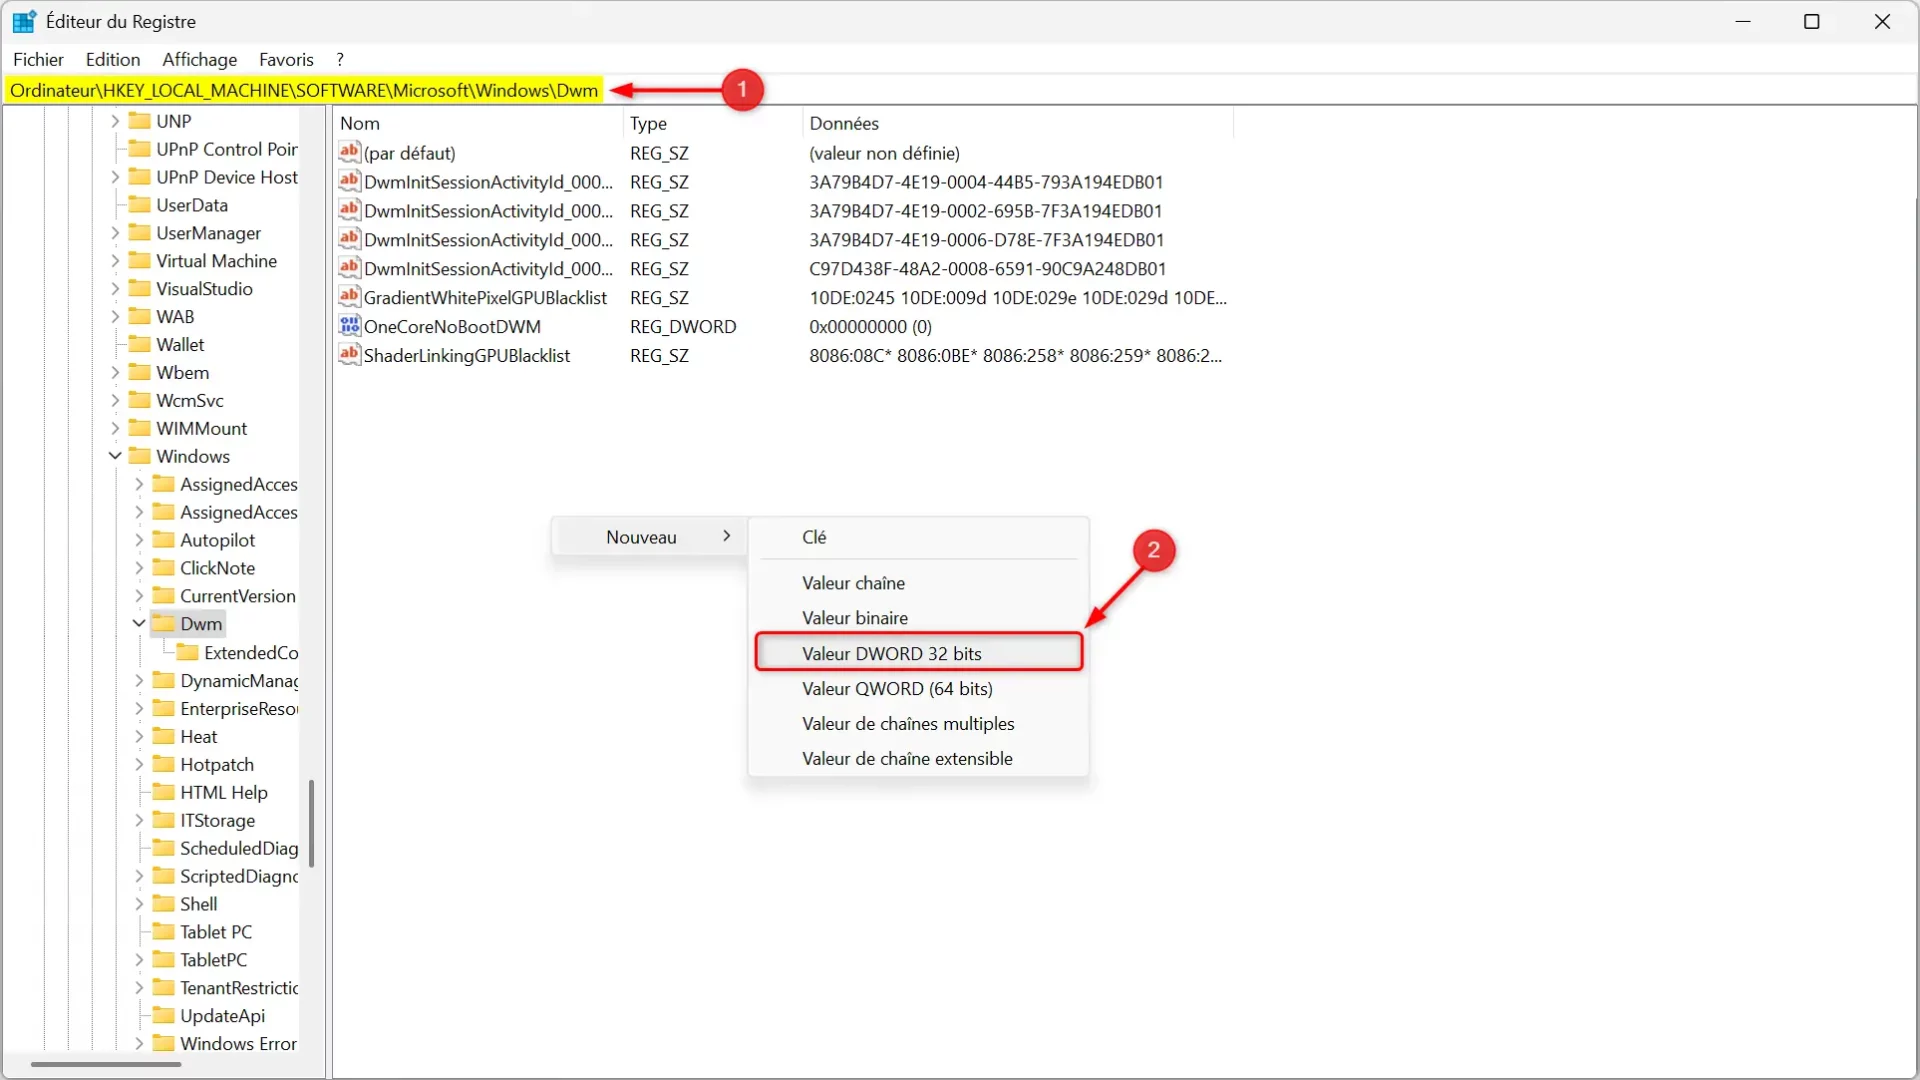
Task: Select the Windows Error tree item
Action: [238, 1043]
